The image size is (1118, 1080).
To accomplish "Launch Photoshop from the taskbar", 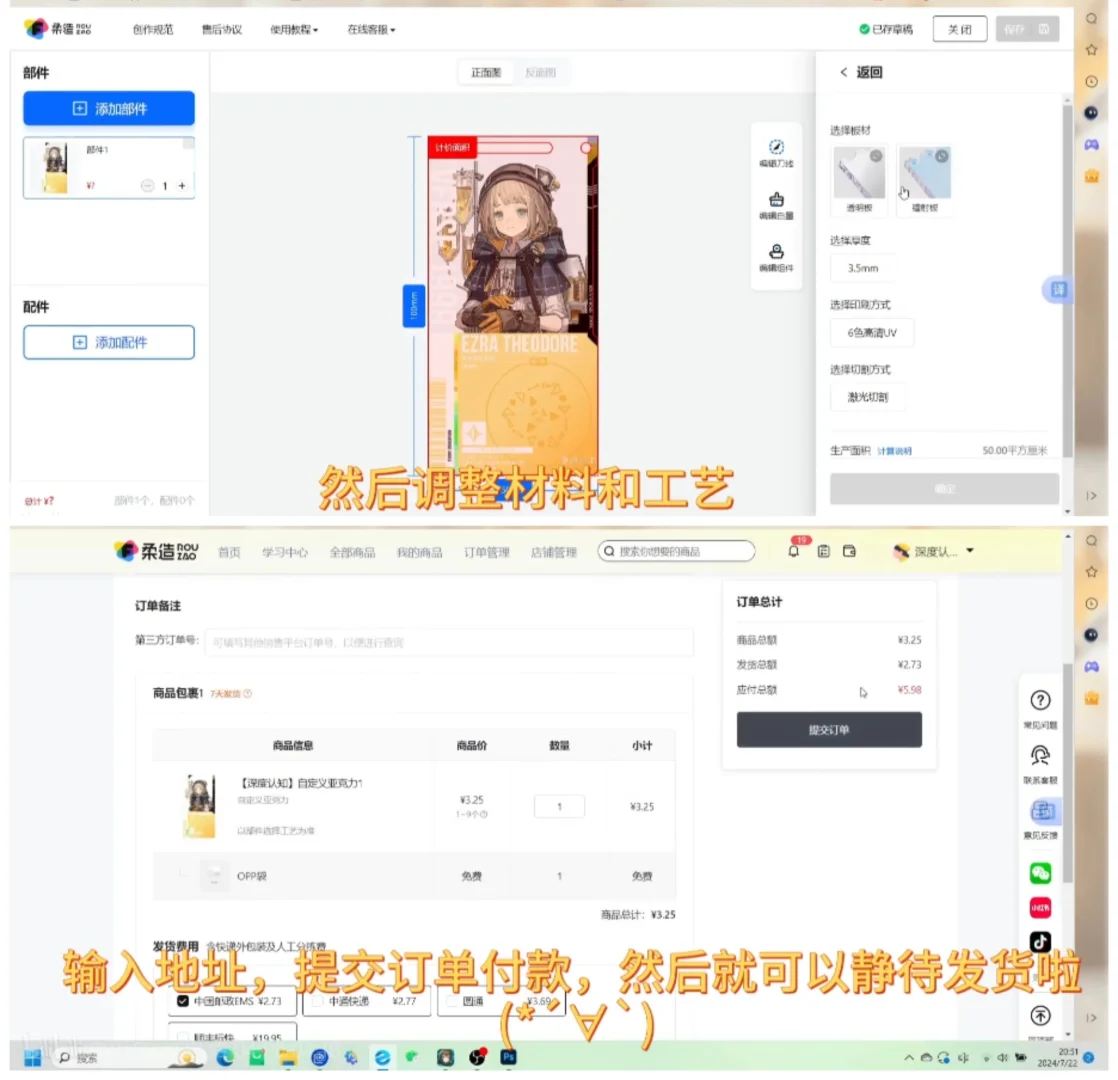I will [508, 1057].
